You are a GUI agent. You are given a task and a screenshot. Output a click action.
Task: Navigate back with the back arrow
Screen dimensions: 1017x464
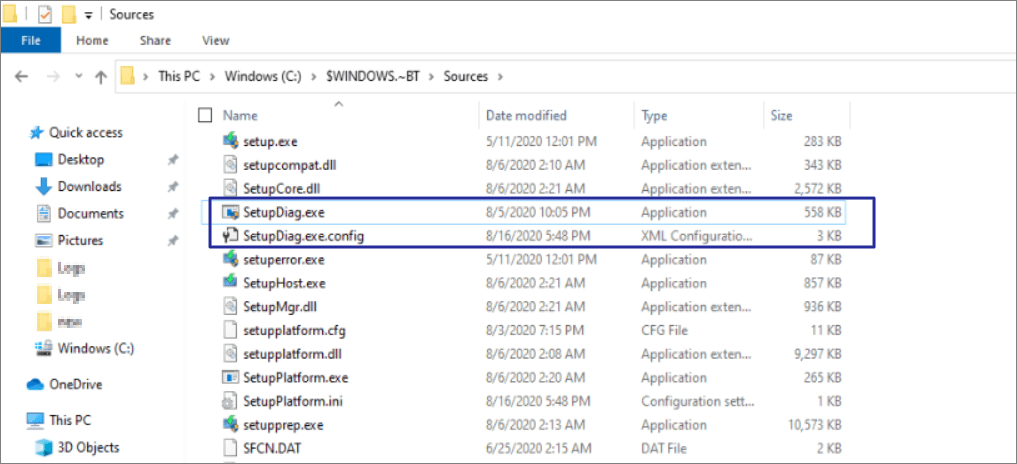[21, 77]
